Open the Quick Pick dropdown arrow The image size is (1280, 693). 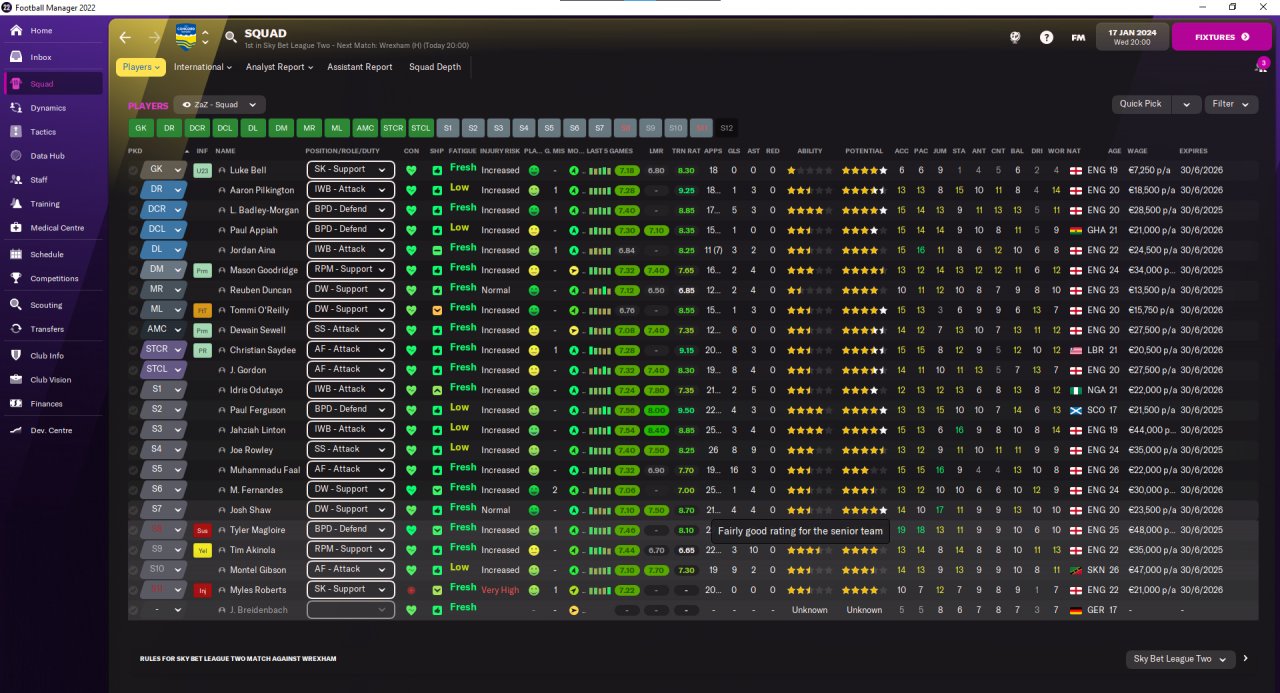pyautogui.click(x=1187, y=104)
